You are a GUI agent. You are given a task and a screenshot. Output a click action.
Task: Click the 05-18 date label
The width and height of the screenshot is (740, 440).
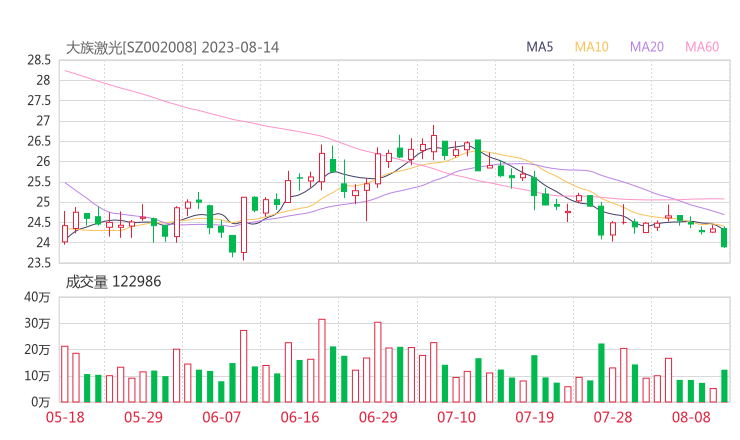(65, 417)
